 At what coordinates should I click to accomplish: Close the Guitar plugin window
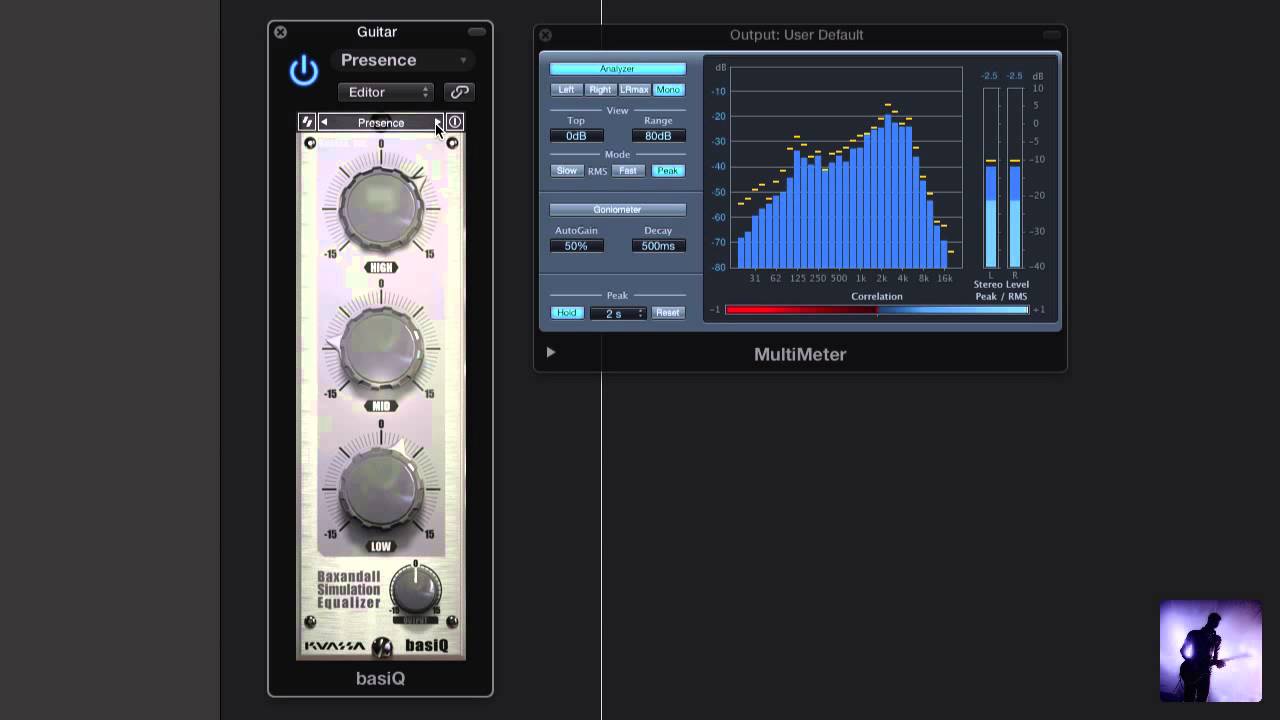280,32
